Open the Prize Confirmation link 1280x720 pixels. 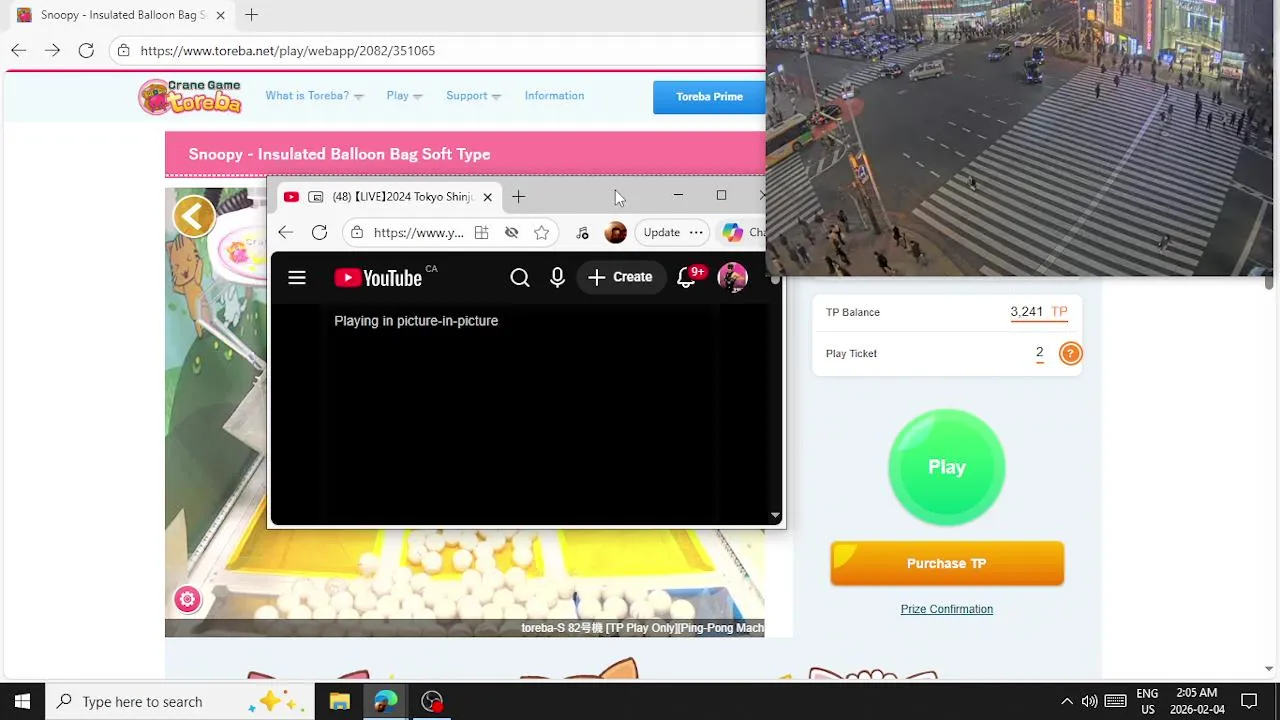947,609
